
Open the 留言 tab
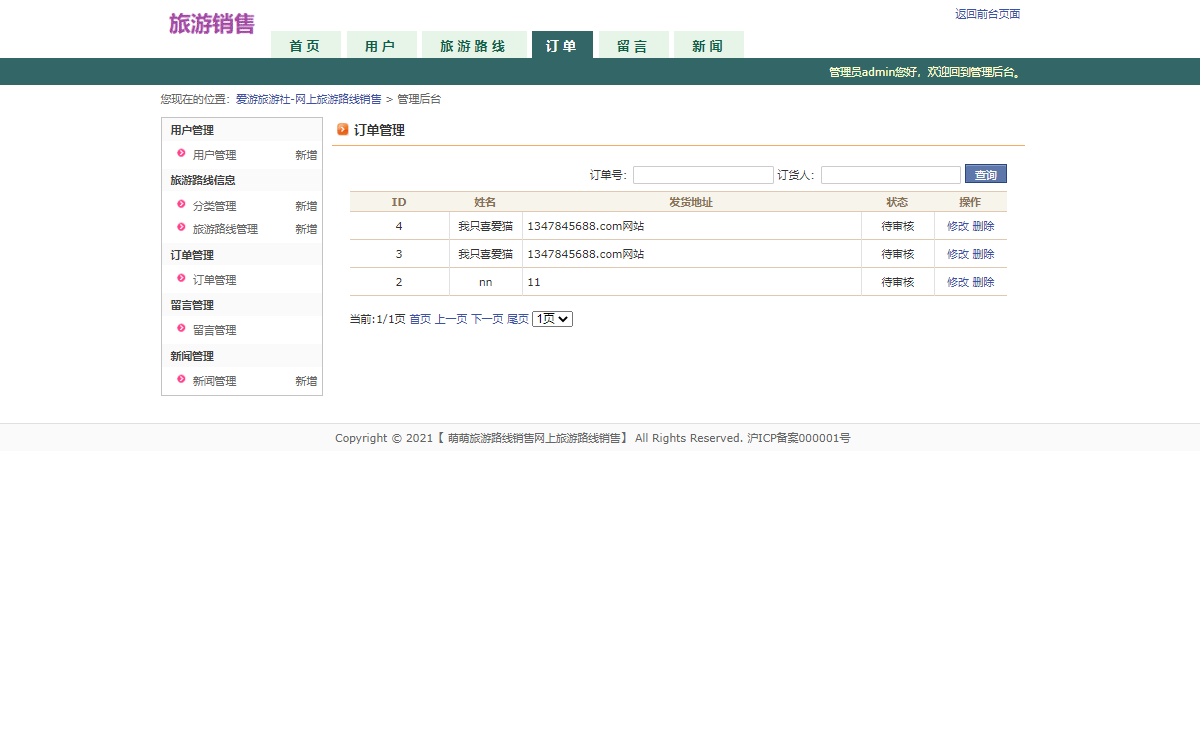pos(632,46)
